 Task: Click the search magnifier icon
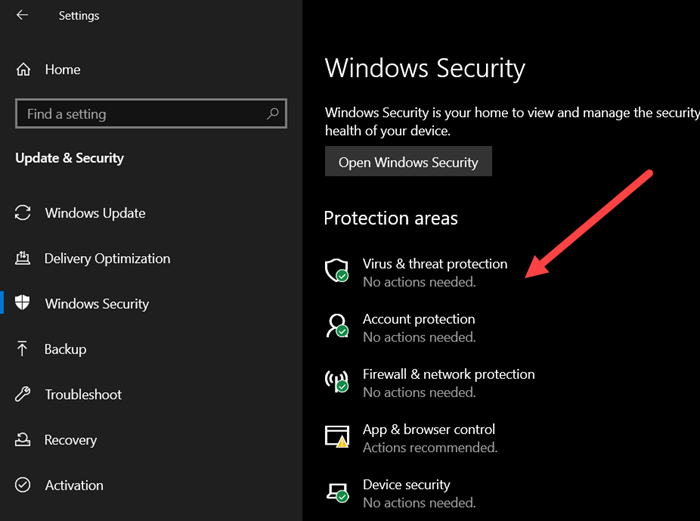pyautogui.click(x=272, y=114)
